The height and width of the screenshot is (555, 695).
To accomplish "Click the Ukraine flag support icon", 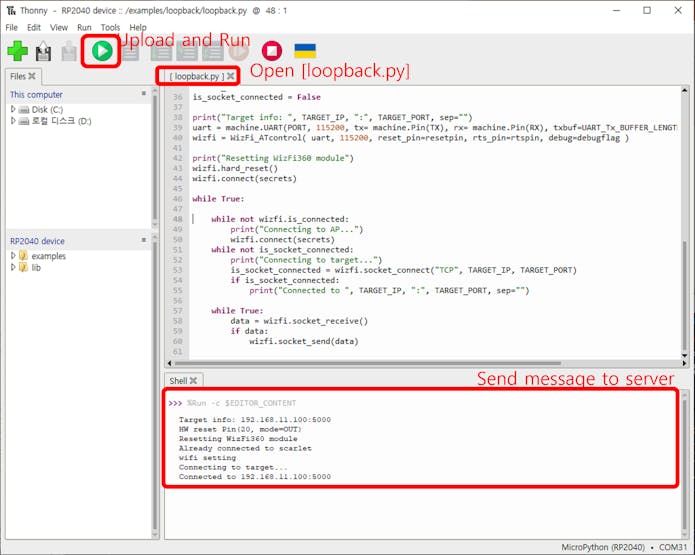I will tap(305, 51).
